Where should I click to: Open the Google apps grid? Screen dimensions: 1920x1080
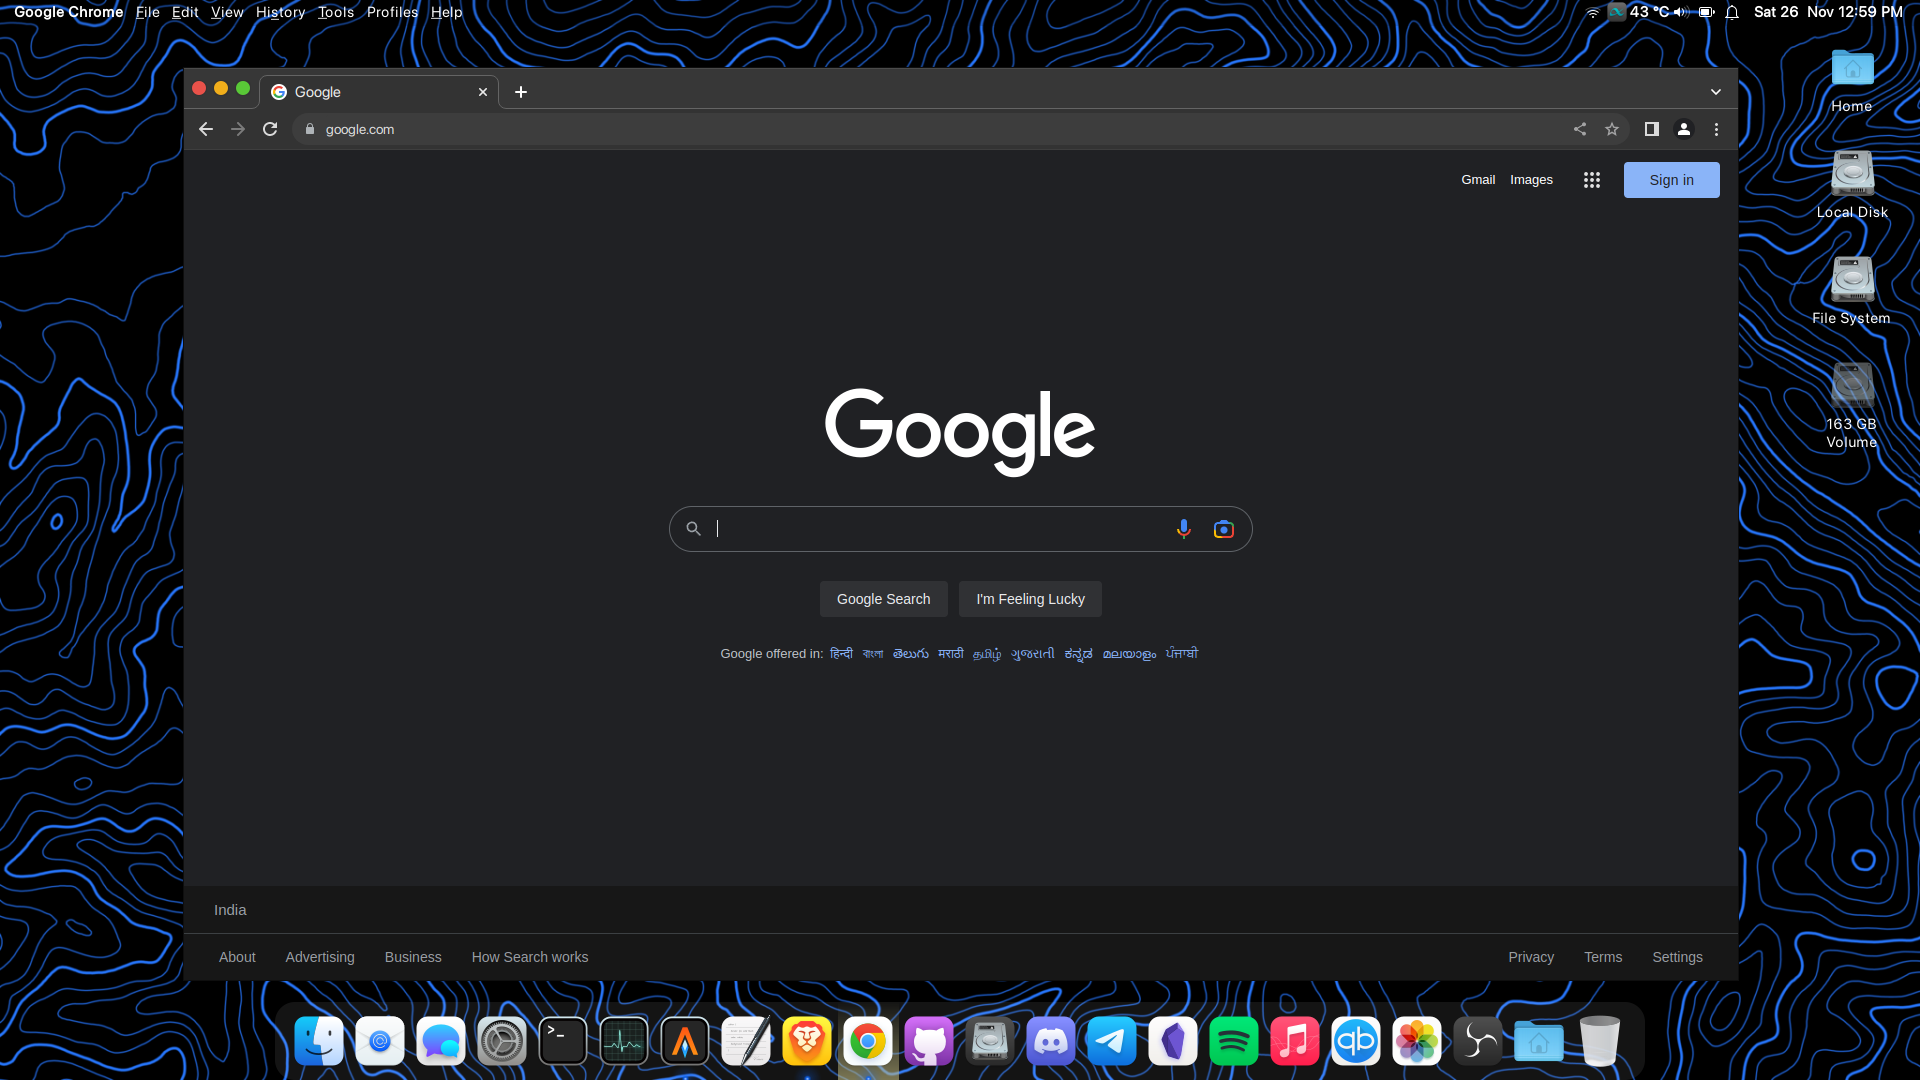click(1591, 180)
